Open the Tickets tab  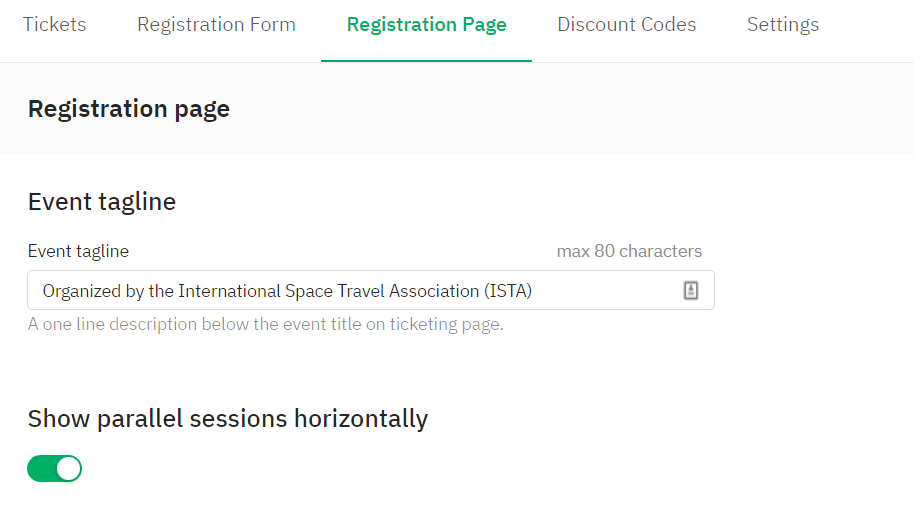(54, 24)
